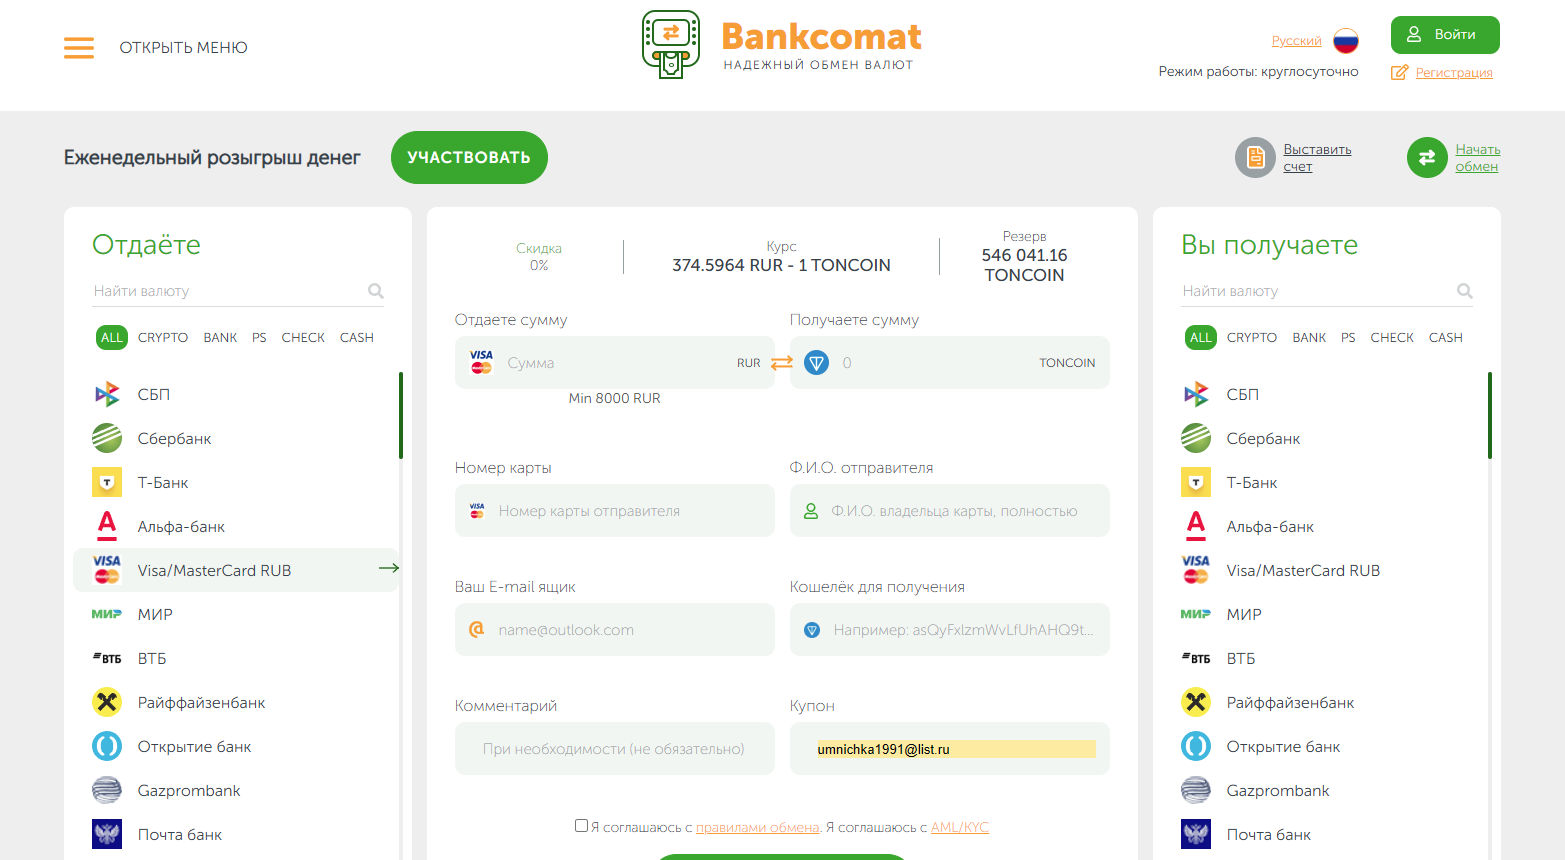
Task: Click the registration pencil icon
Action: (1400, 72)
